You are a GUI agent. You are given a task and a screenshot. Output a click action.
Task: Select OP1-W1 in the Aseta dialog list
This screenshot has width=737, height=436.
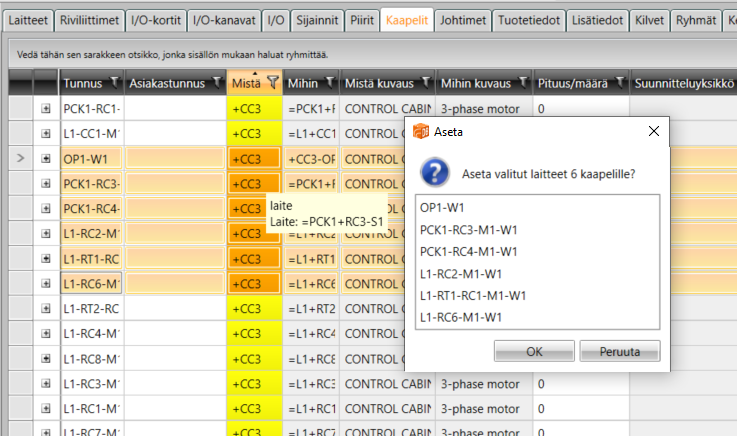(x=441, y=206)
